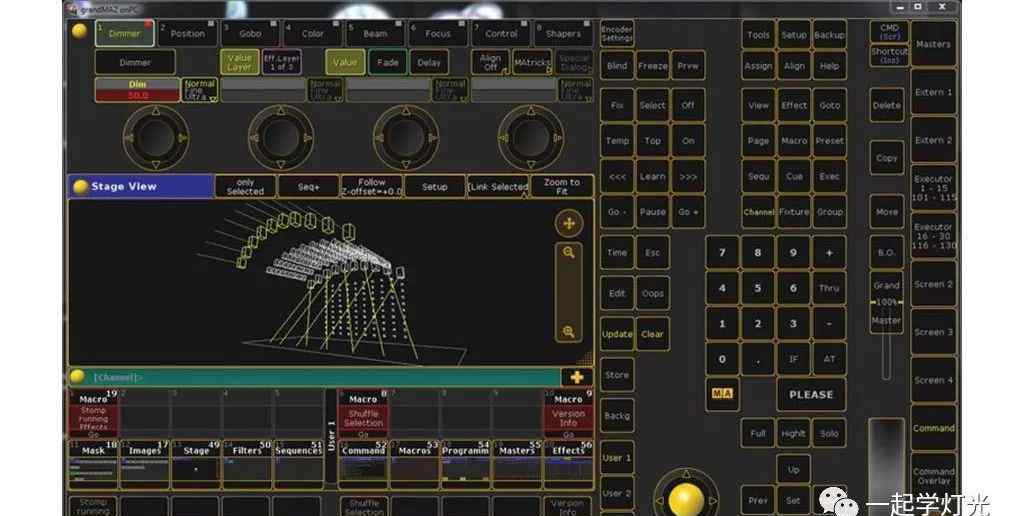The image size is (1024, 516).
Task: Run the Stomp running Effects macro
Action: click(x=93, y=414)
